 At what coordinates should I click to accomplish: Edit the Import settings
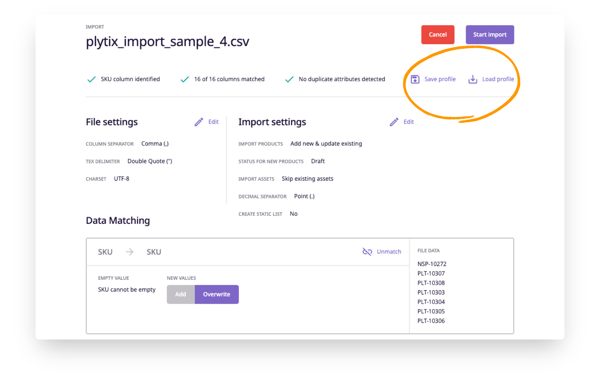coord(409,122)
